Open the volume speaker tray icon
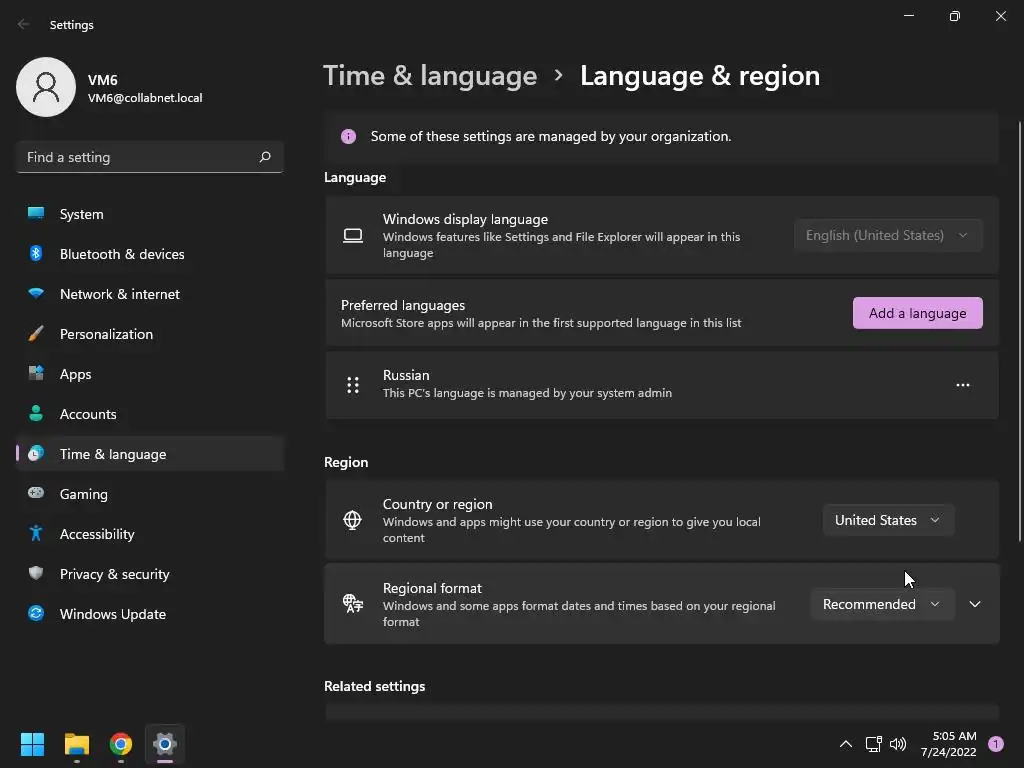1024x768 pixels. 898,744
